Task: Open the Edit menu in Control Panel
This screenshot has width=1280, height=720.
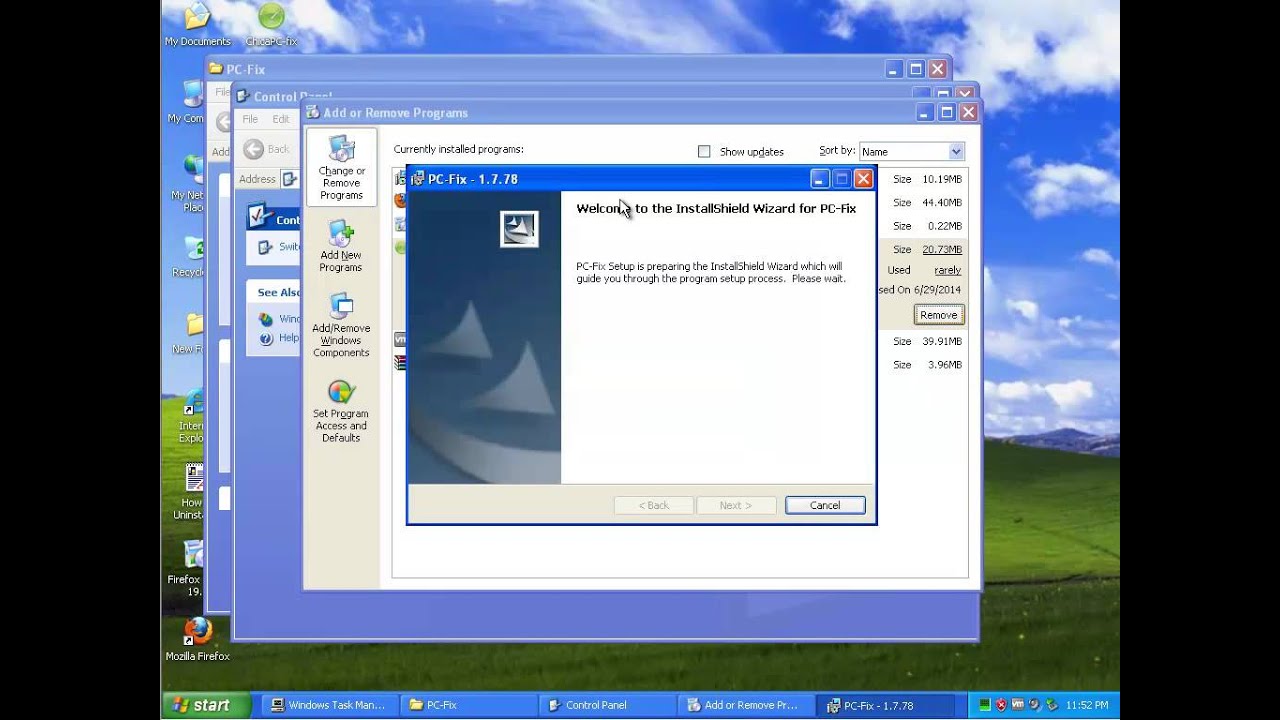Action: 281,119
